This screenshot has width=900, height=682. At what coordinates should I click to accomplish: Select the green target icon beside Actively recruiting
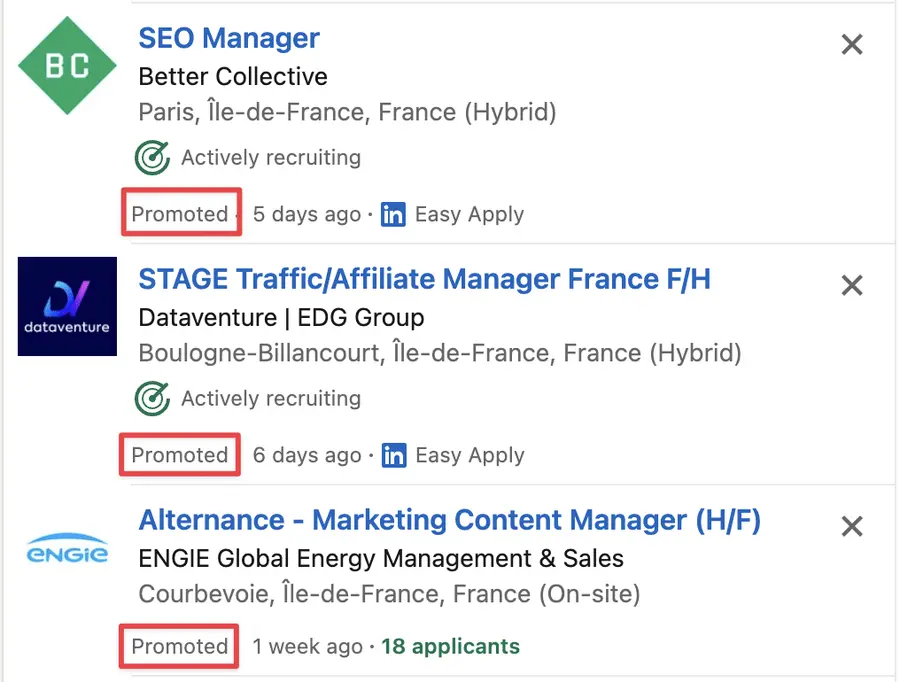coord(151,157)
